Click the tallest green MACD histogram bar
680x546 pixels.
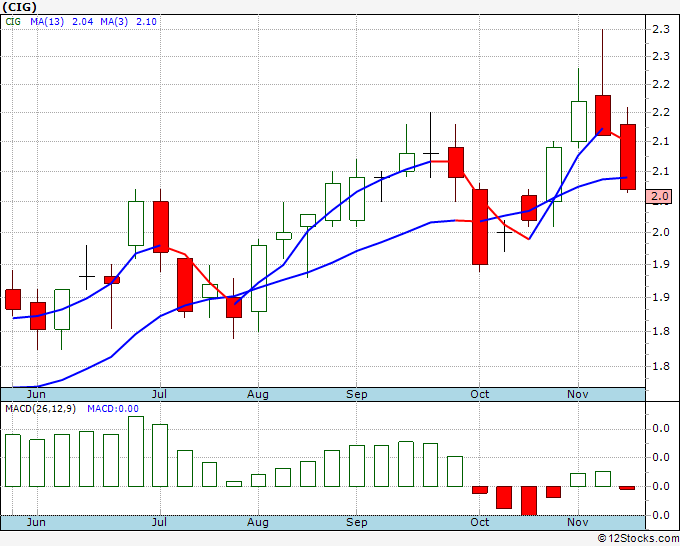pyautogui.click(x=136, y=451)
